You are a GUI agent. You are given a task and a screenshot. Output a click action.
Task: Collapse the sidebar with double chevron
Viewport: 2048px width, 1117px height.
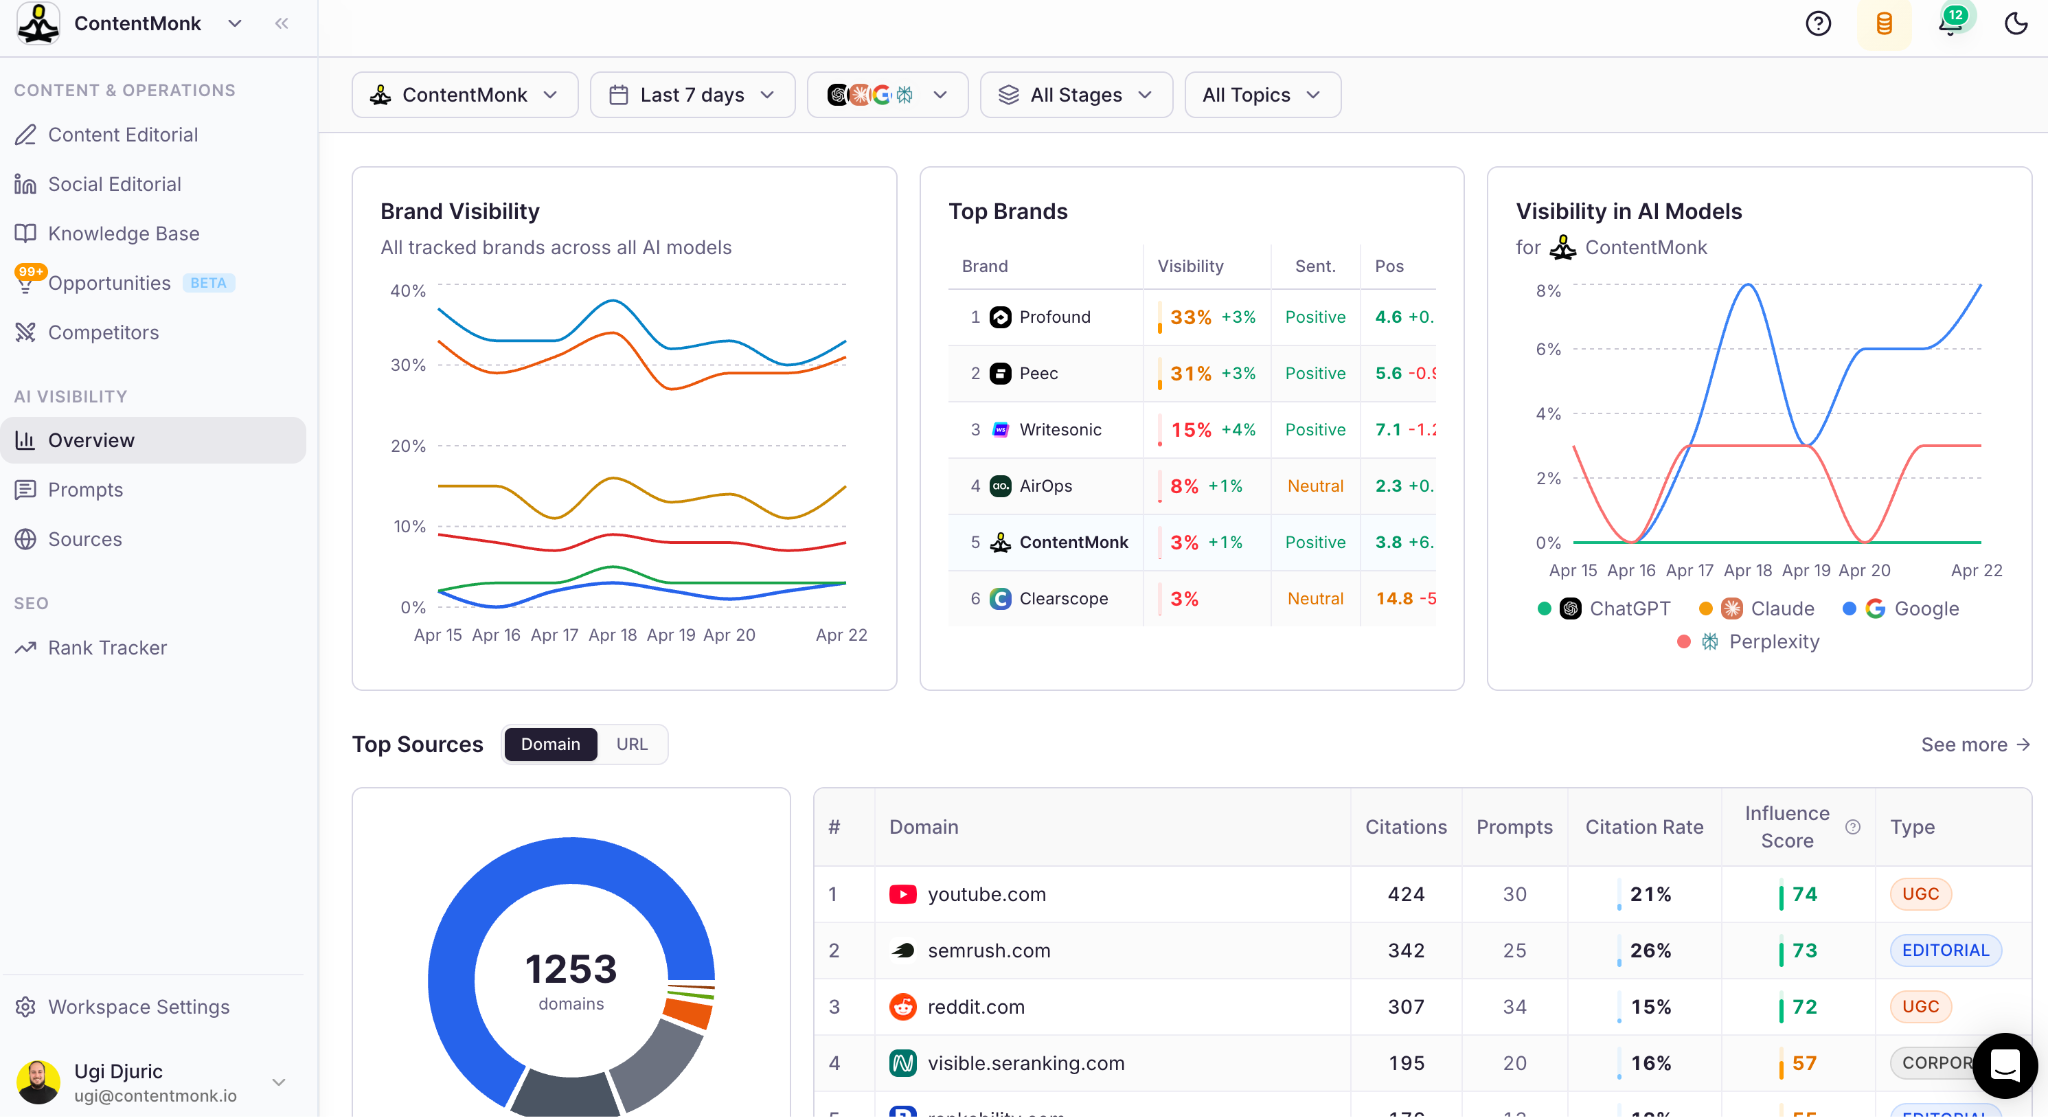(282, 23)
